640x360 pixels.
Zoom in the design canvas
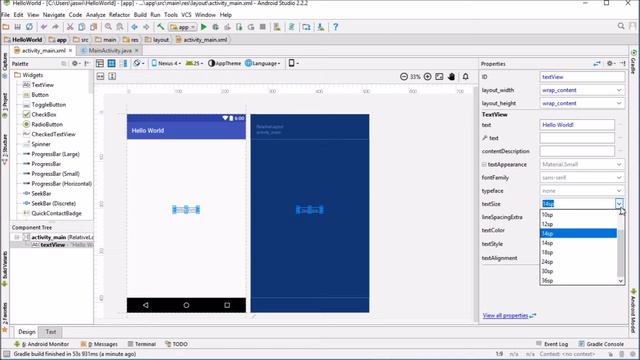click(427, 77)
